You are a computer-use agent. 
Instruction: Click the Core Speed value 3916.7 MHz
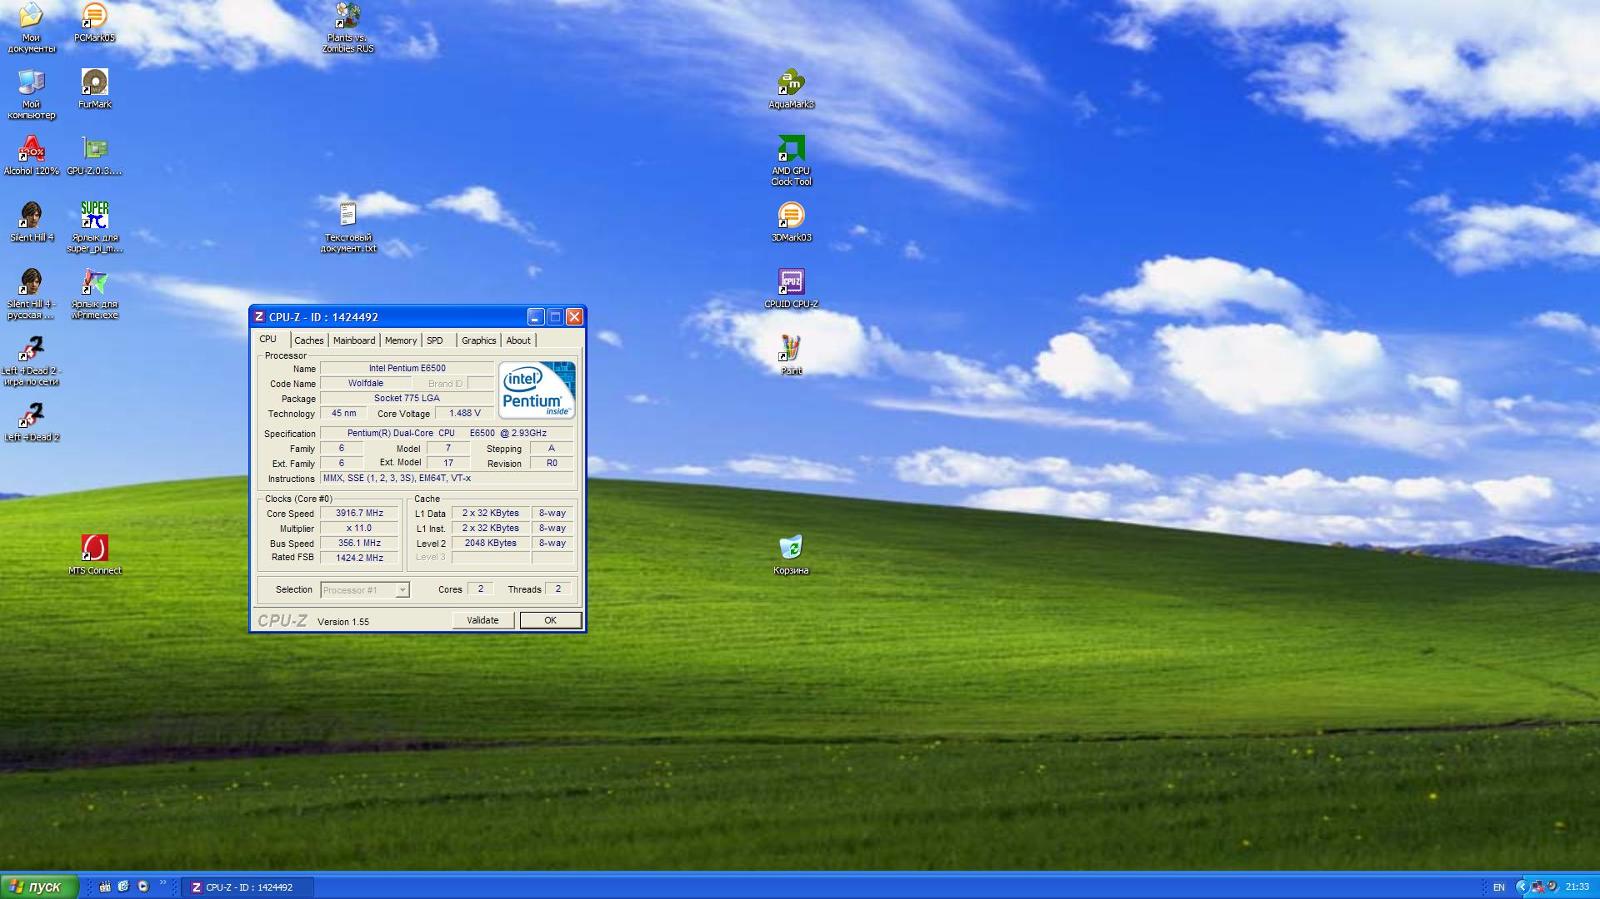click(x=359, y=513)
